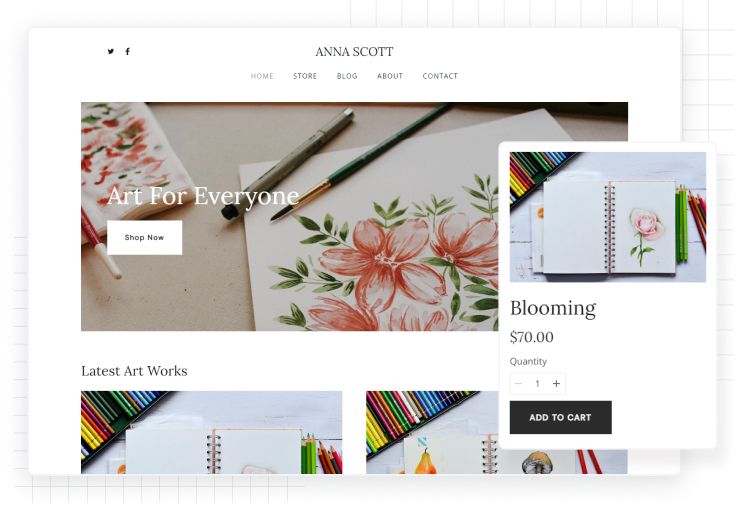
Task: Open the BLOG menu item
Action: point(347,76)
